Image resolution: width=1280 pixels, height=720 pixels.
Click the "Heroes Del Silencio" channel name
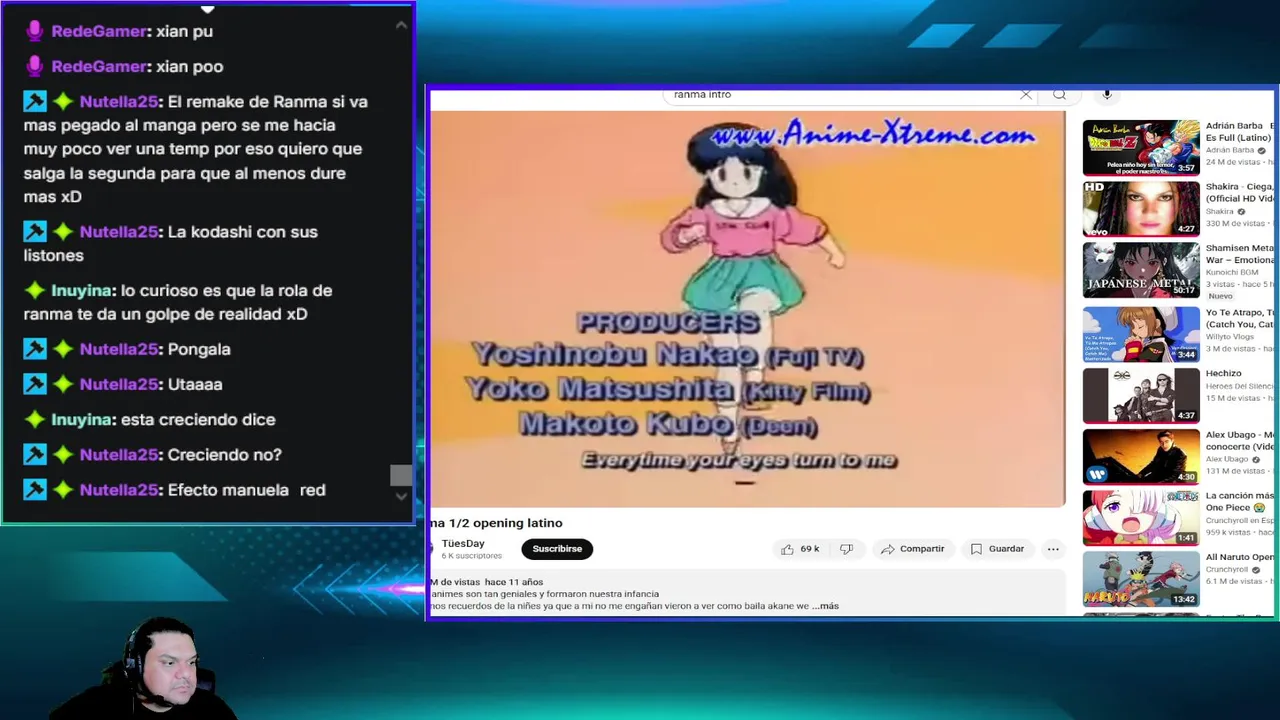coord(1240,386)
